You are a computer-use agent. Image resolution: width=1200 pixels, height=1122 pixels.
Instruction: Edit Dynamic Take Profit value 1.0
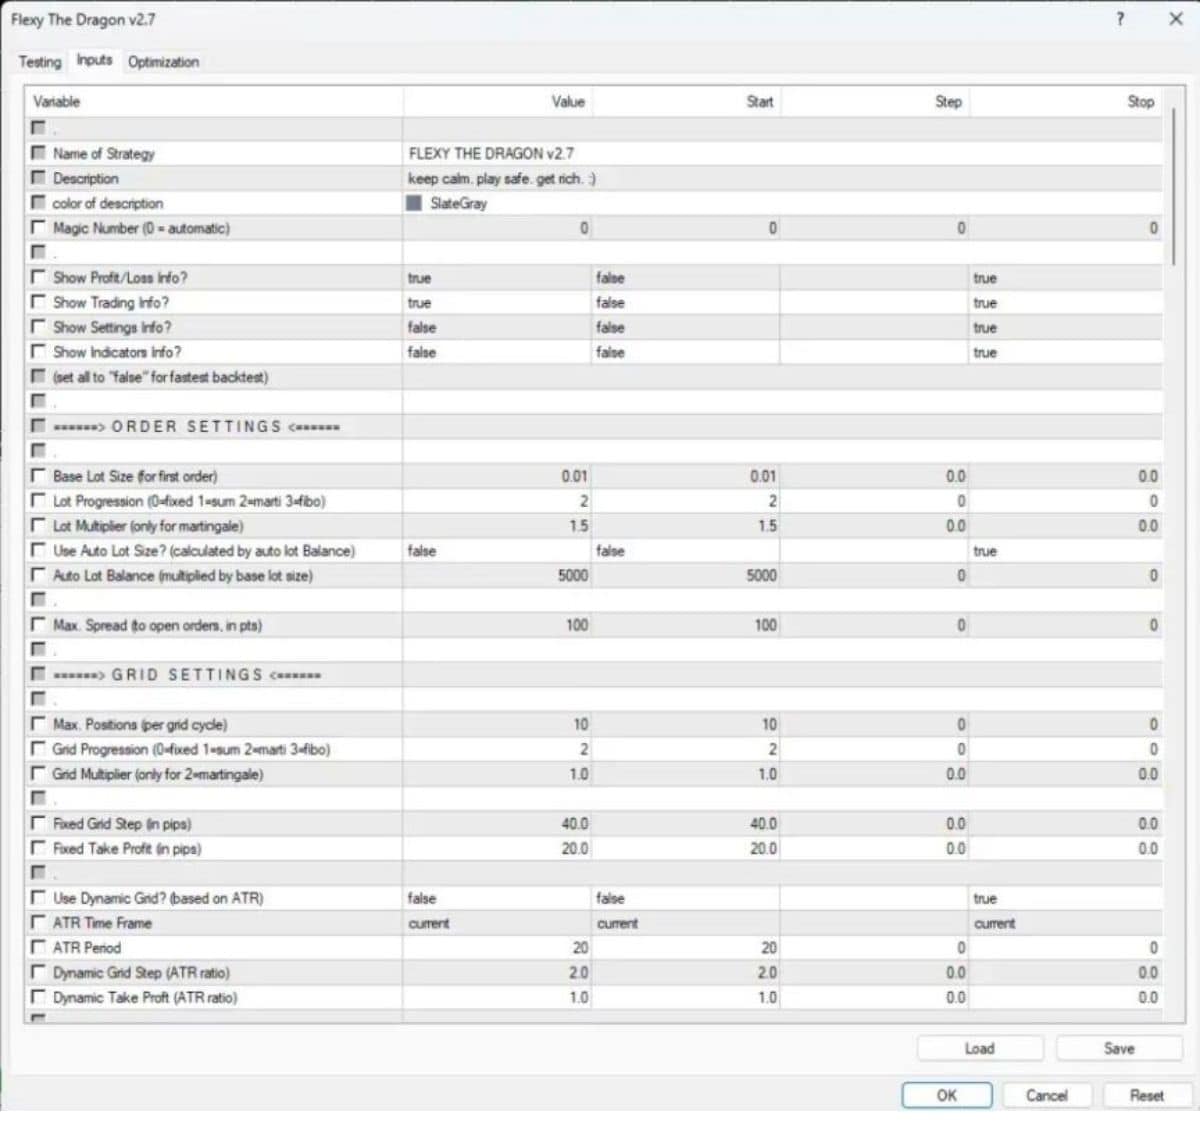[x=497, y=997]
